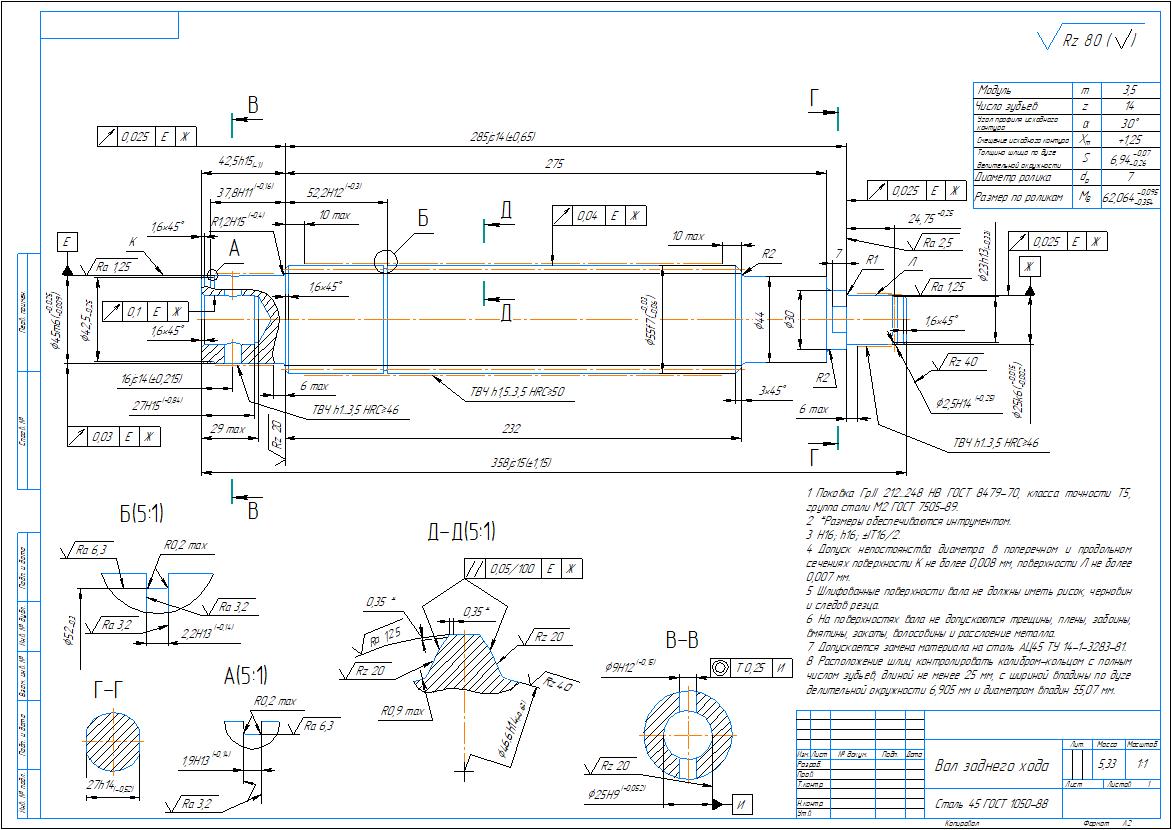Click the В-В hatched ring section
The width and height of the screenshot is (1172, 830).
688,733
